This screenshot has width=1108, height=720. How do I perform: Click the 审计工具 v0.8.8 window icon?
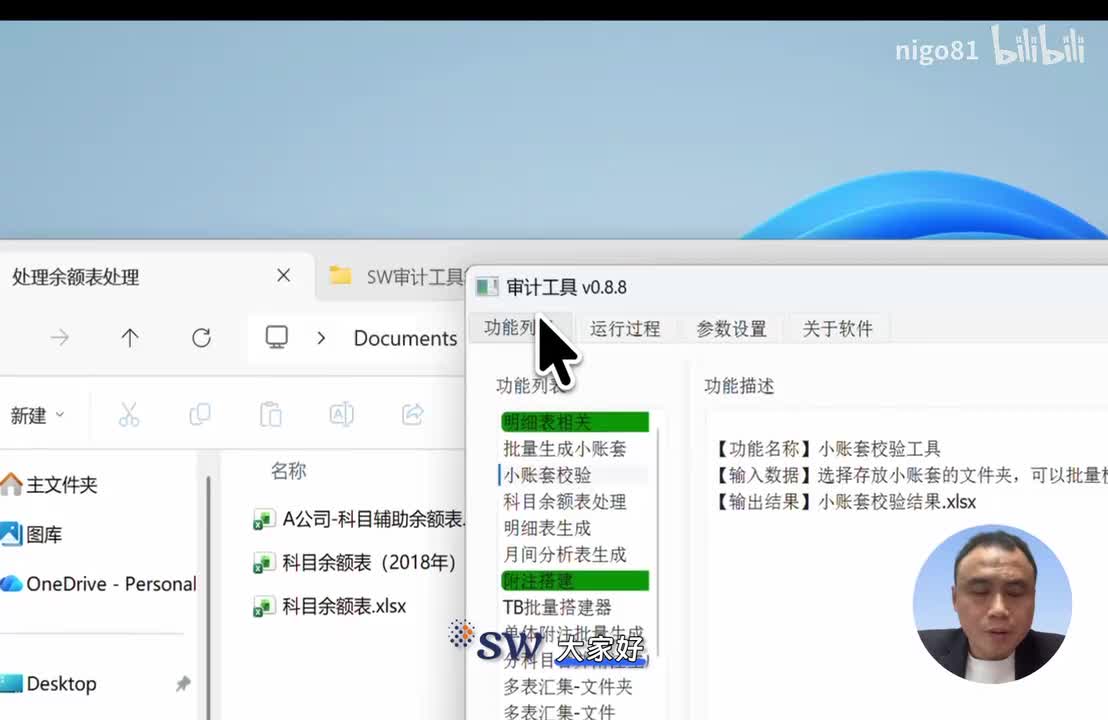point(486,287)
